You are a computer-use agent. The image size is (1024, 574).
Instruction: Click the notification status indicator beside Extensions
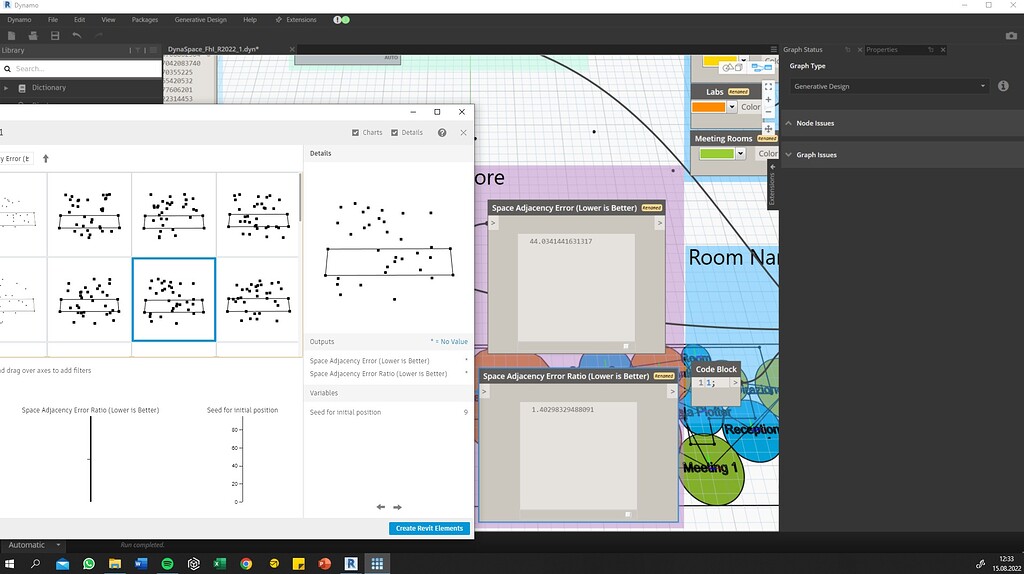point(342,20)
